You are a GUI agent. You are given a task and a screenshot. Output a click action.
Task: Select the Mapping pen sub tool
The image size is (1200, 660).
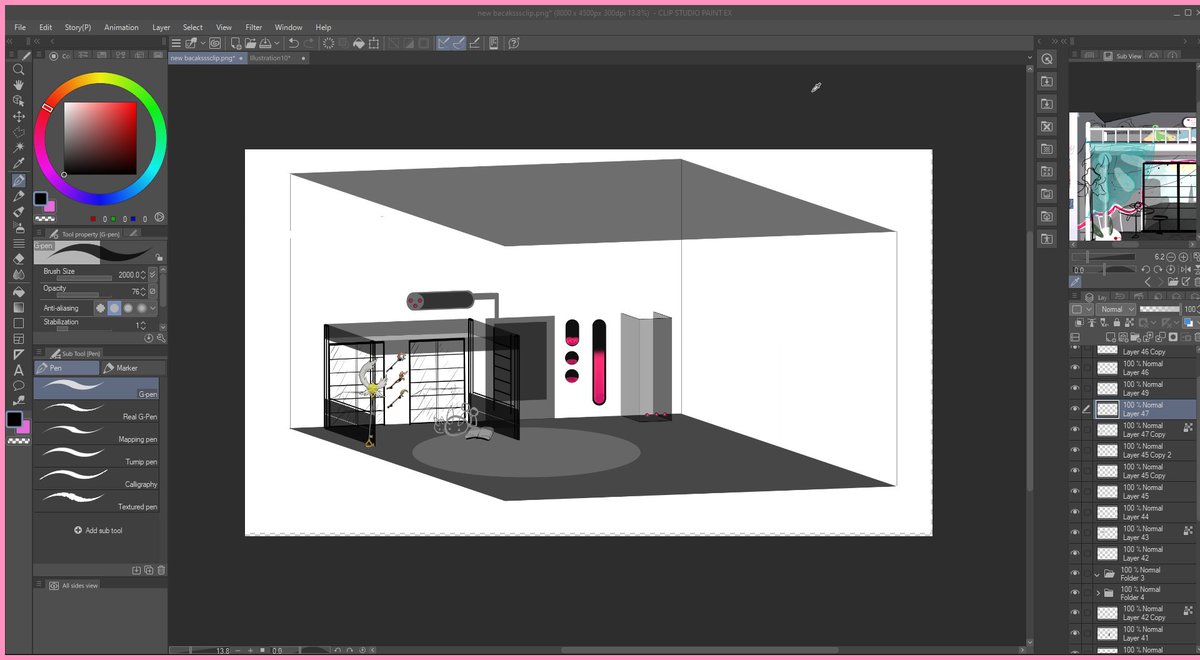[96, 433]
